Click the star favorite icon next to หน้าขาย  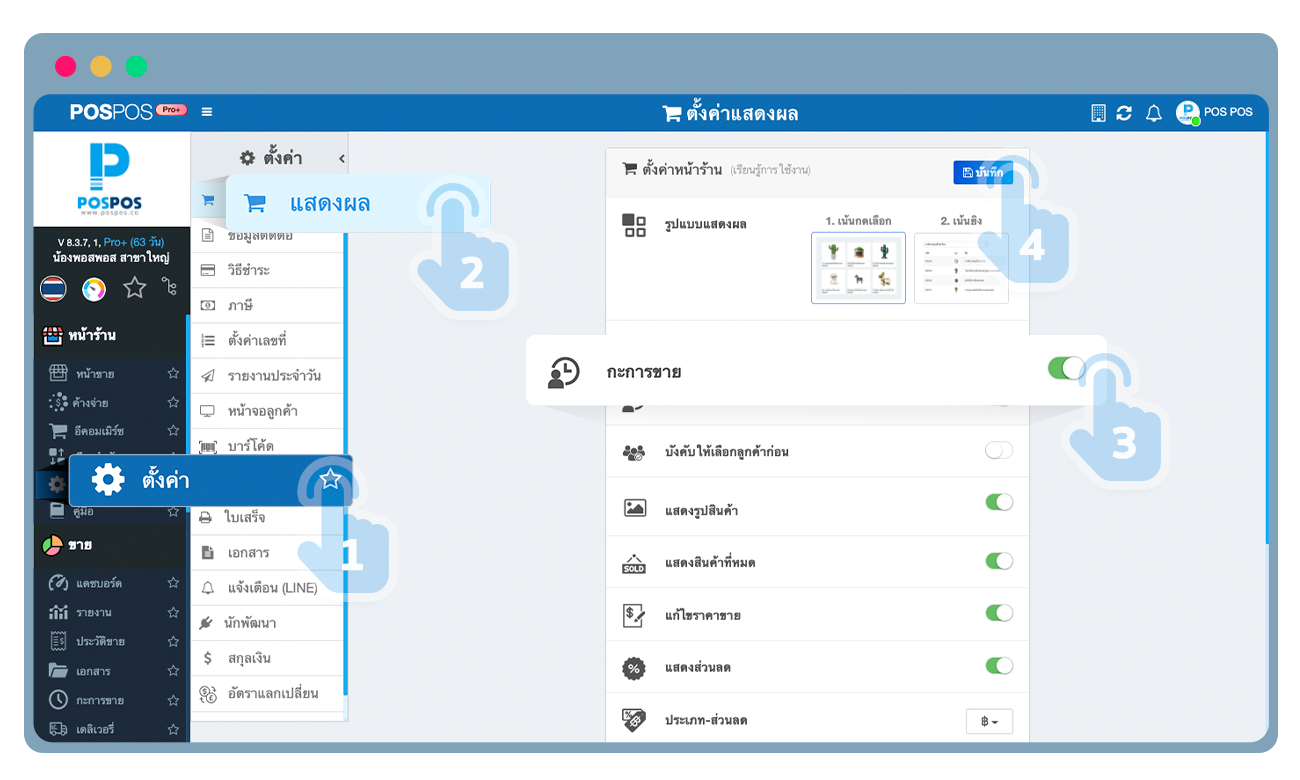(173, 373)
